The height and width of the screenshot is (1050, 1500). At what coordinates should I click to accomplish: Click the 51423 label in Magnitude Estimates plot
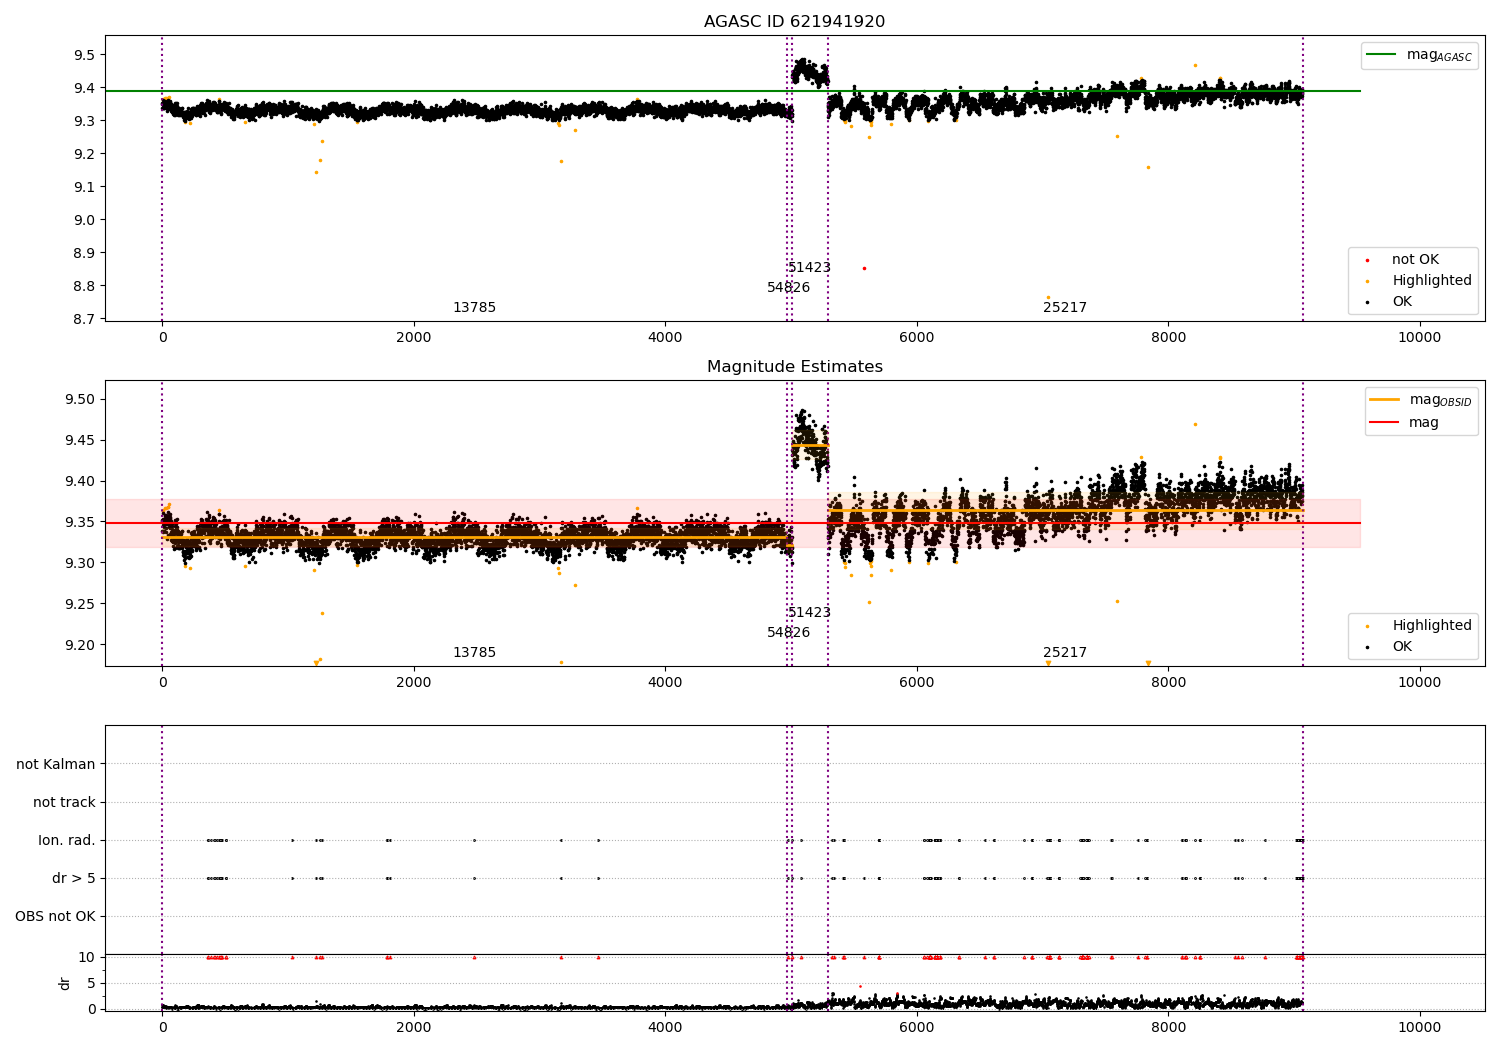809,613
